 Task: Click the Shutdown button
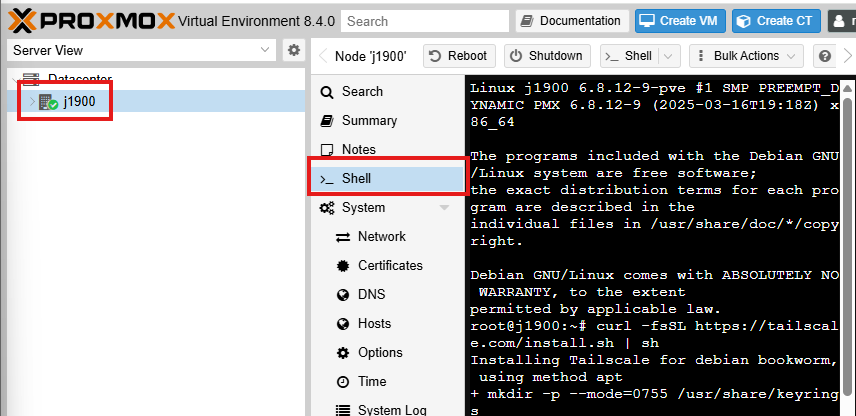click(547, 56)
